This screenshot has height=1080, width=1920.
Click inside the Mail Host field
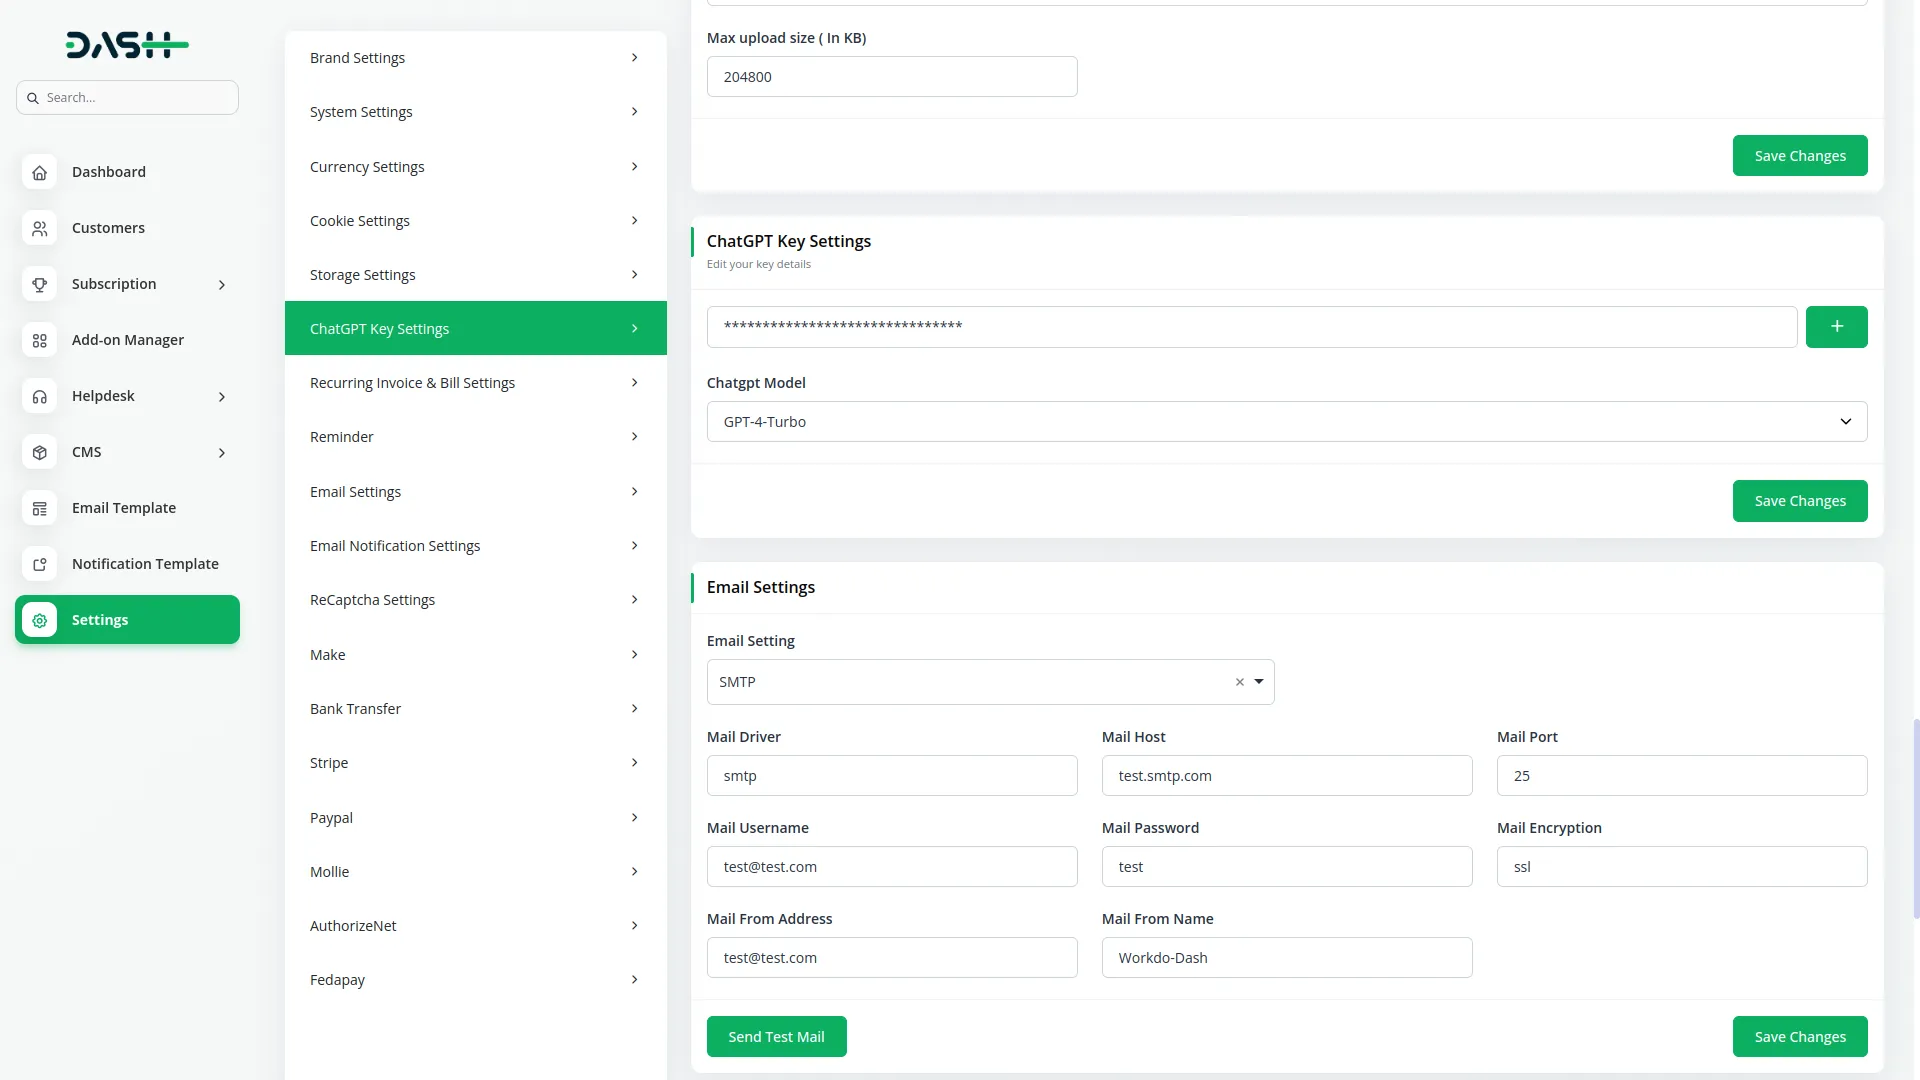1286,775
